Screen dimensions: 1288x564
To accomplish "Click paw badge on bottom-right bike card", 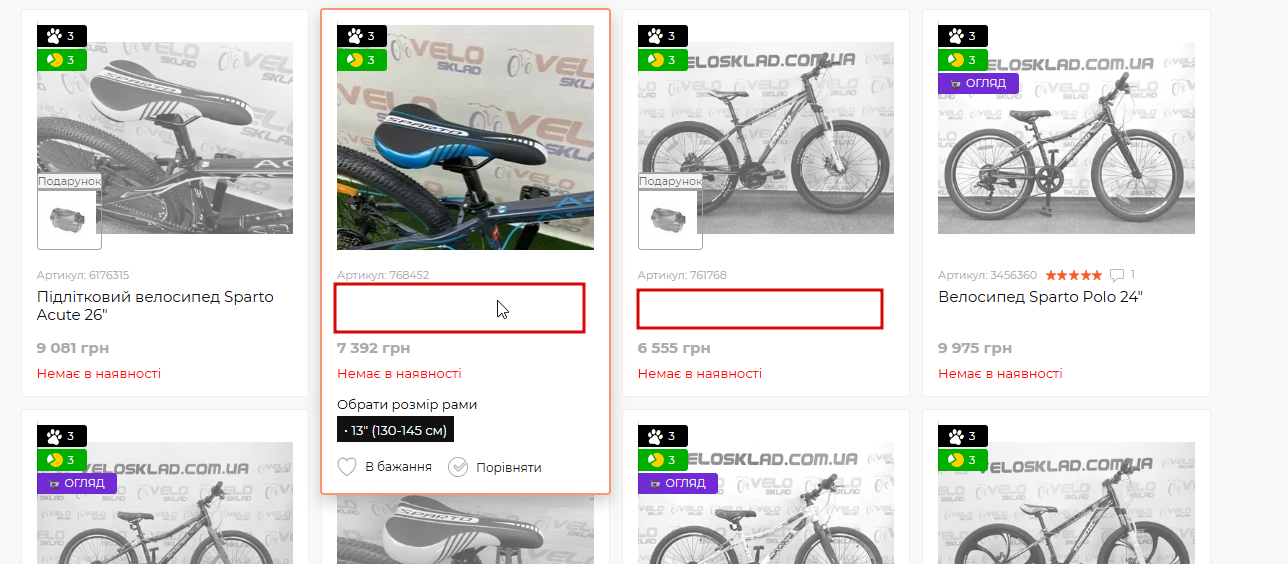I will tap(963, 436).
